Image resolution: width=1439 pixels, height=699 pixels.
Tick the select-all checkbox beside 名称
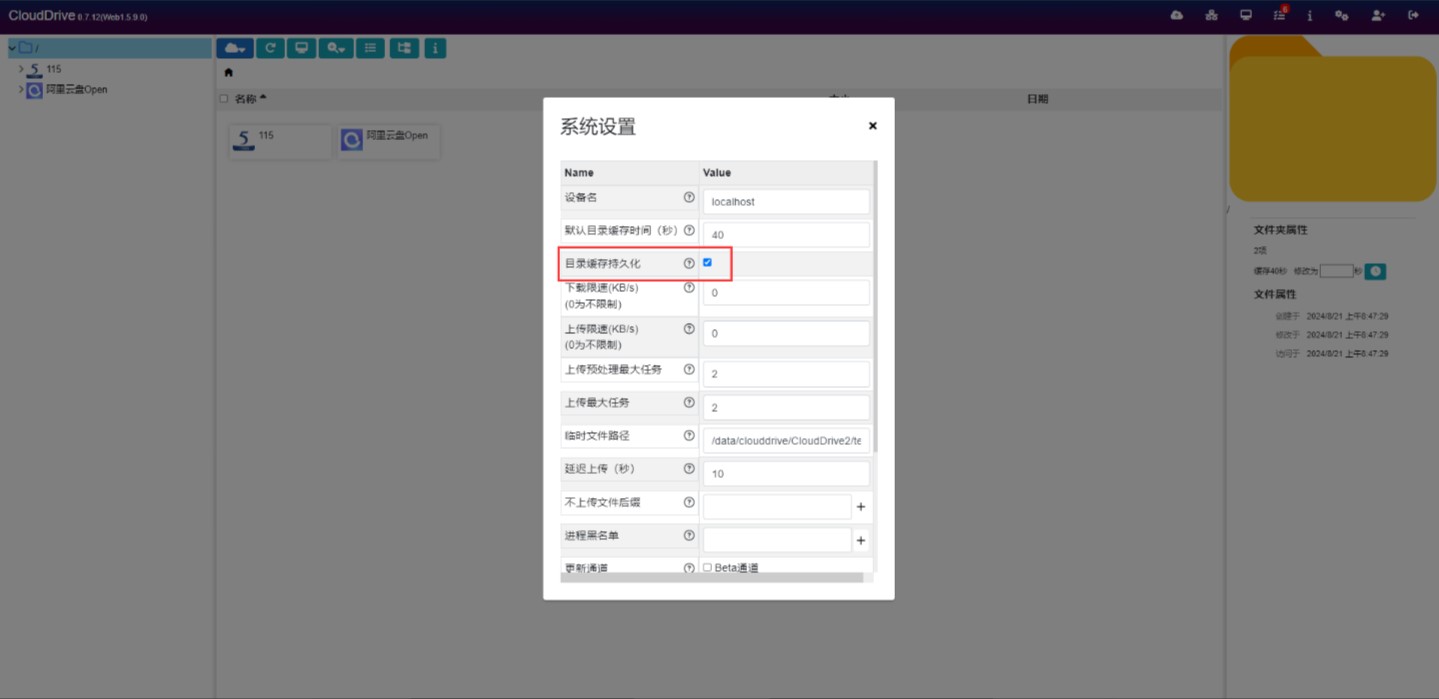pos(224,99)
